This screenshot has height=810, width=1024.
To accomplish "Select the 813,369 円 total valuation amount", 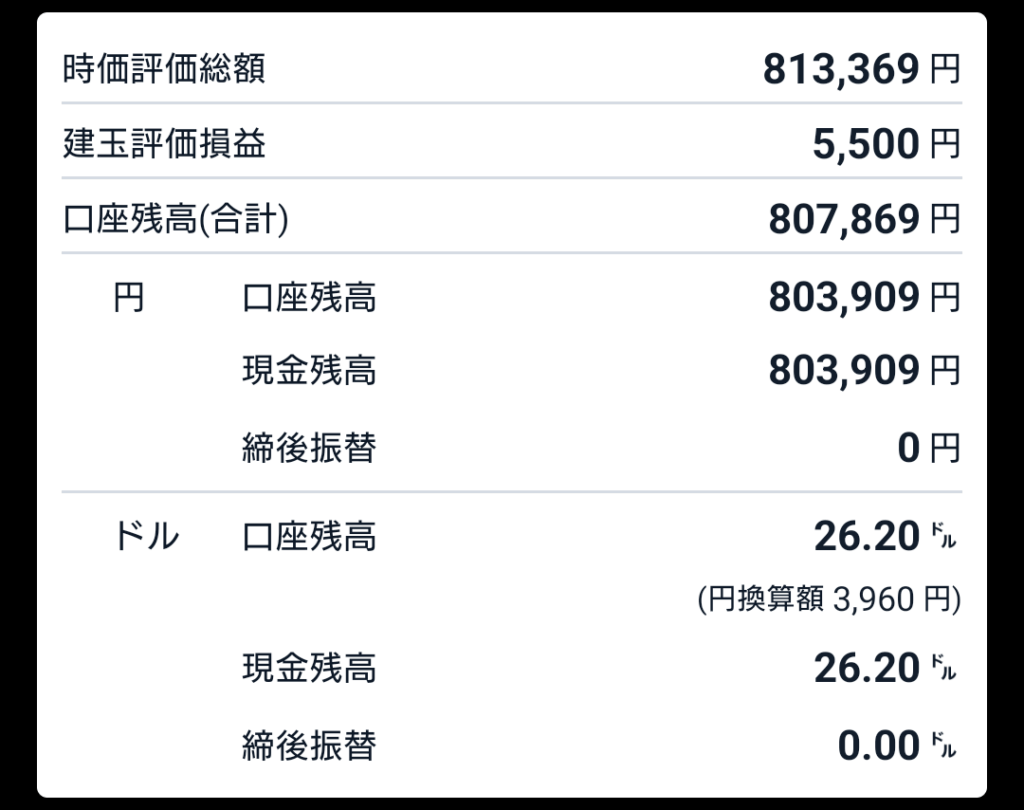I will 860,69.
